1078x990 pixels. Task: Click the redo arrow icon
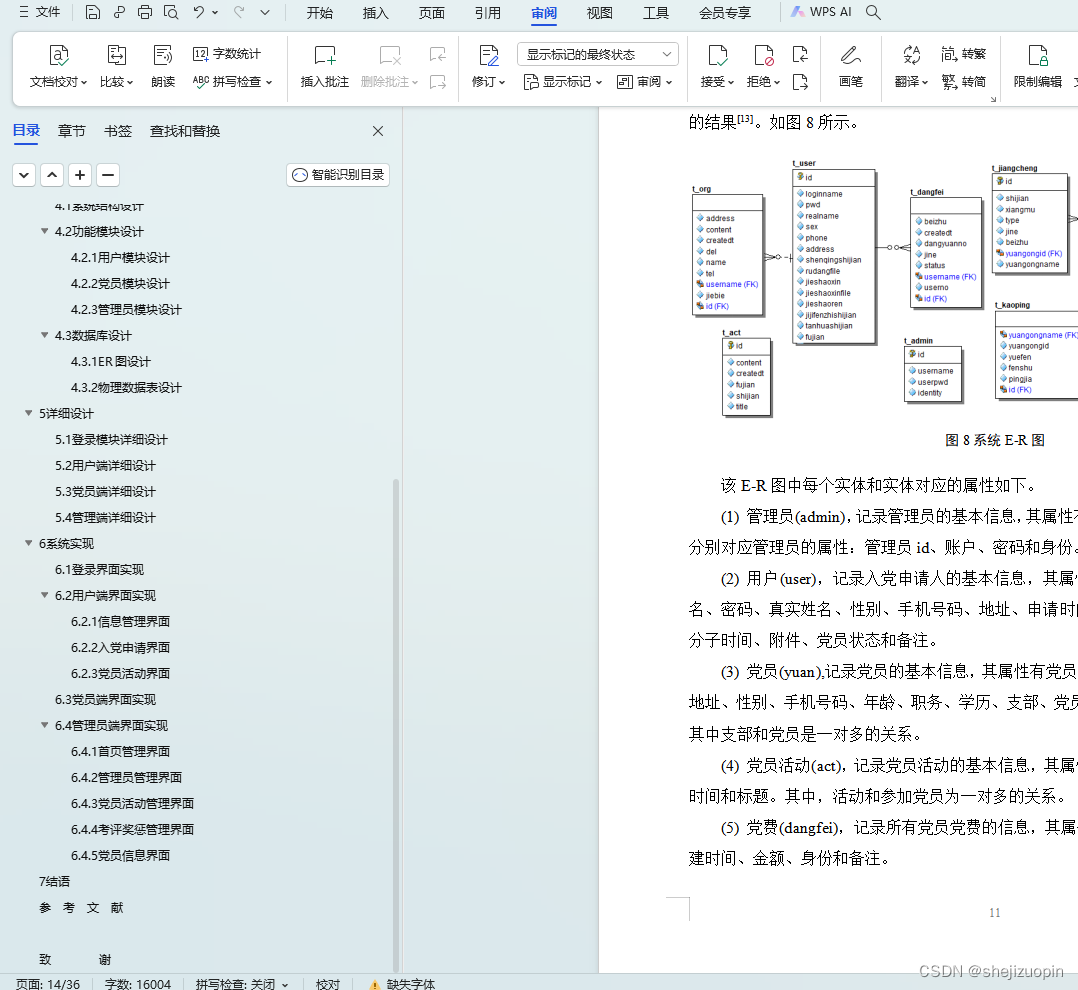point(239,12)
